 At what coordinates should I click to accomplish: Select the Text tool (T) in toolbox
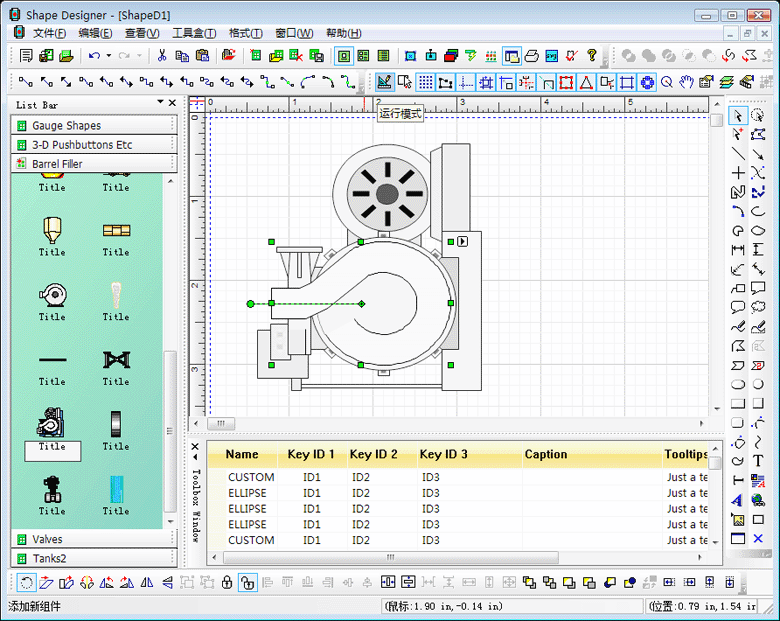[758, 461]
